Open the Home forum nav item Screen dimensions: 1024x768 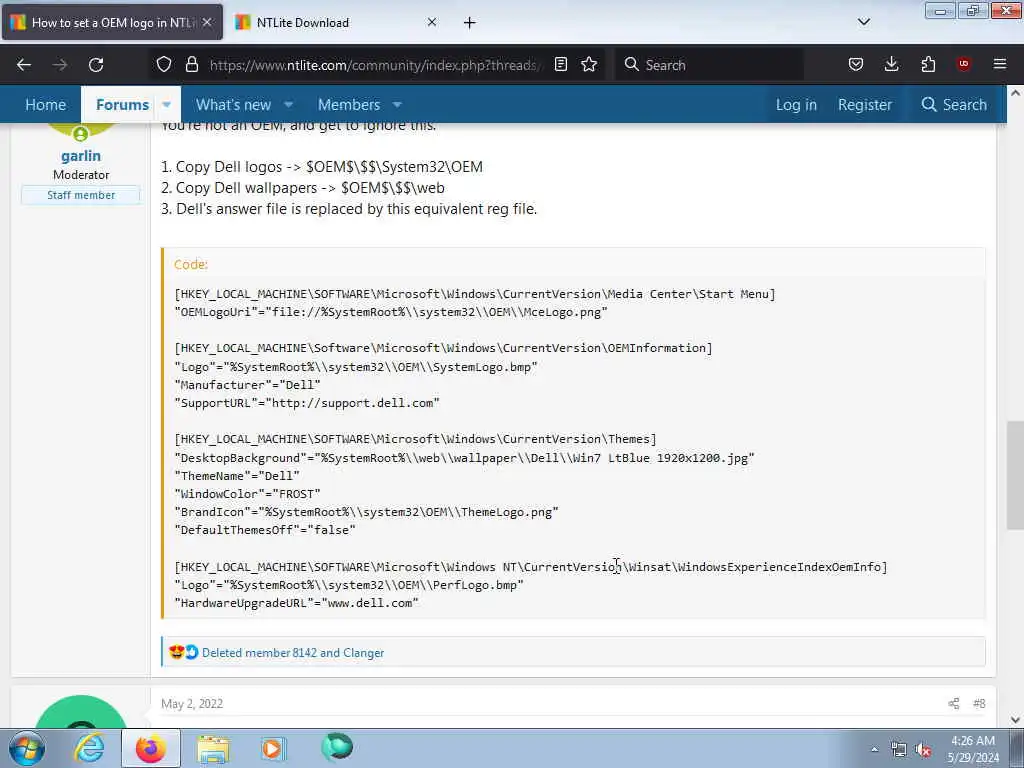coord(45,104)
